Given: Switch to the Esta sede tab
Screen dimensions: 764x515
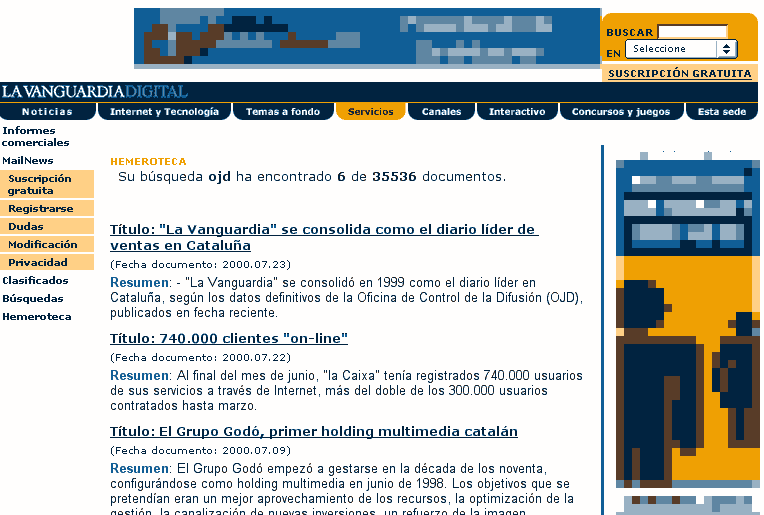Looking at the screenshot, I should (722, 112).
